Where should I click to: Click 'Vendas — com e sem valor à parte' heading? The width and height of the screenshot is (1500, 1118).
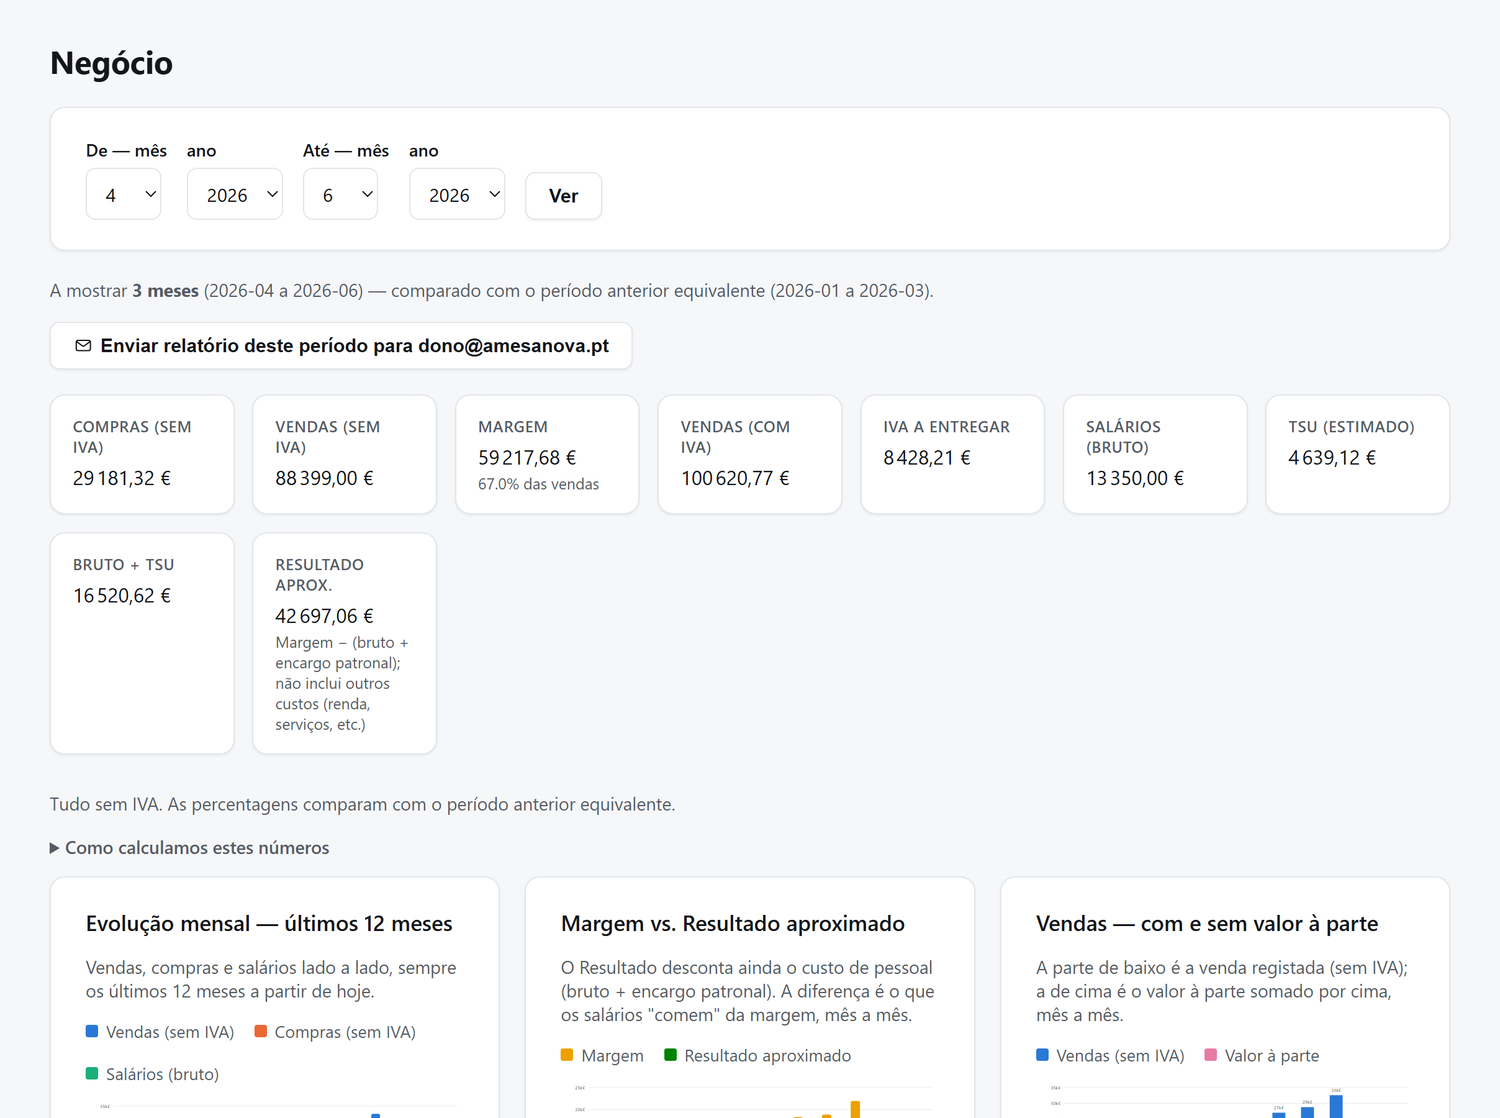[x=1207, y=923]
